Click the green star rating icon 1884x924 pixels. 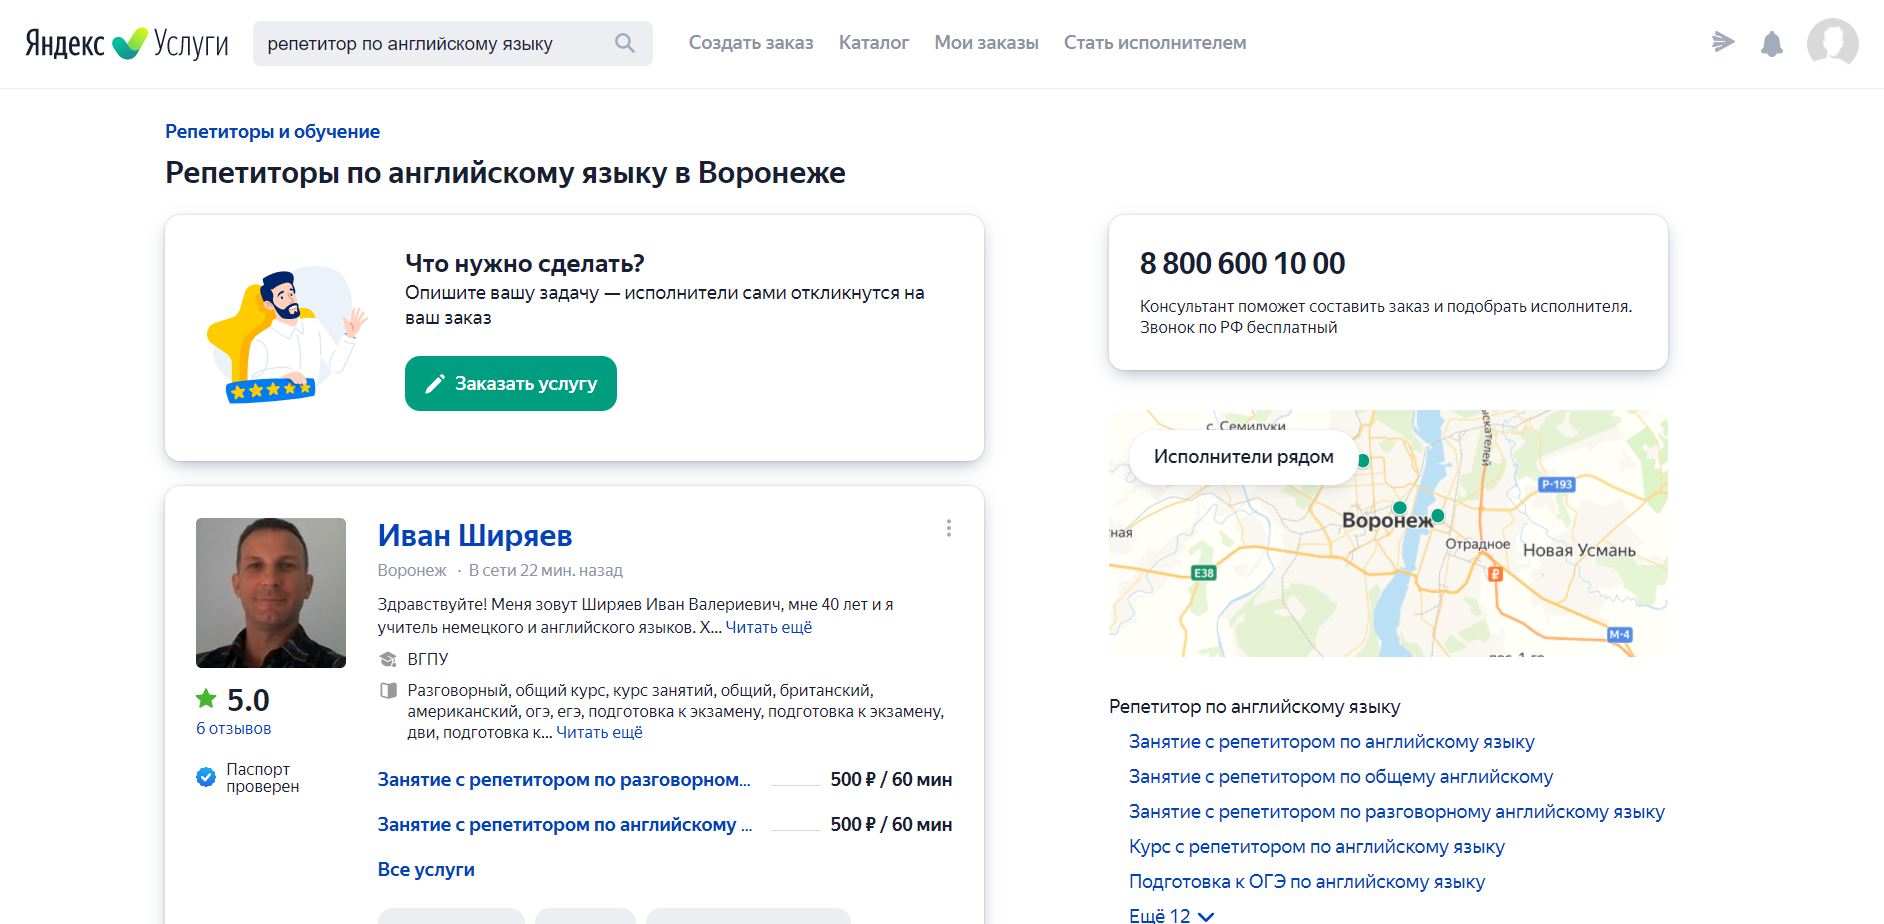[x=206, y=699]
